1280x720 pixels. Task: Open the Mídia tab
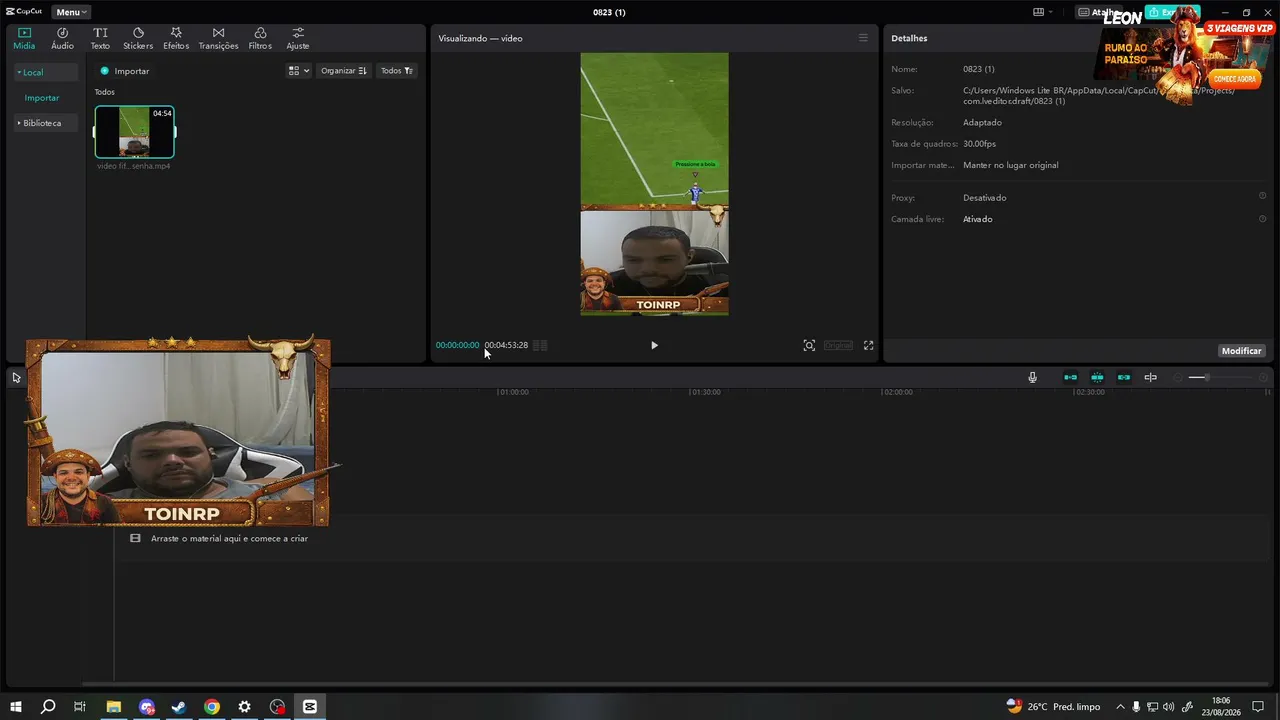(x=24, y=38)
